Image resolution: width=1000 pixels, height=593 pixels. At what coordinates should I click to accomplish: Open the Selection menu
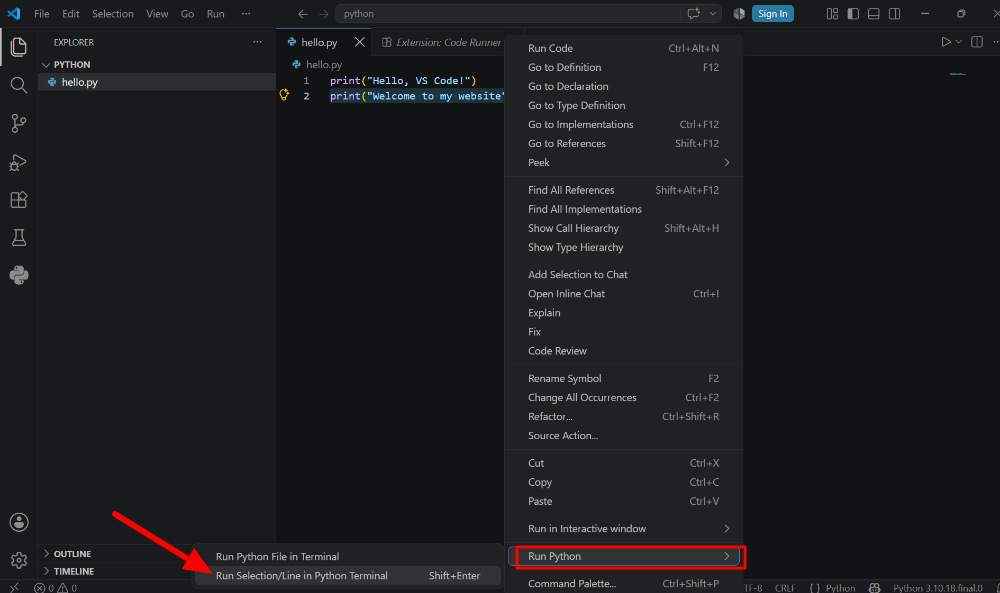click(x=113, y=13)
